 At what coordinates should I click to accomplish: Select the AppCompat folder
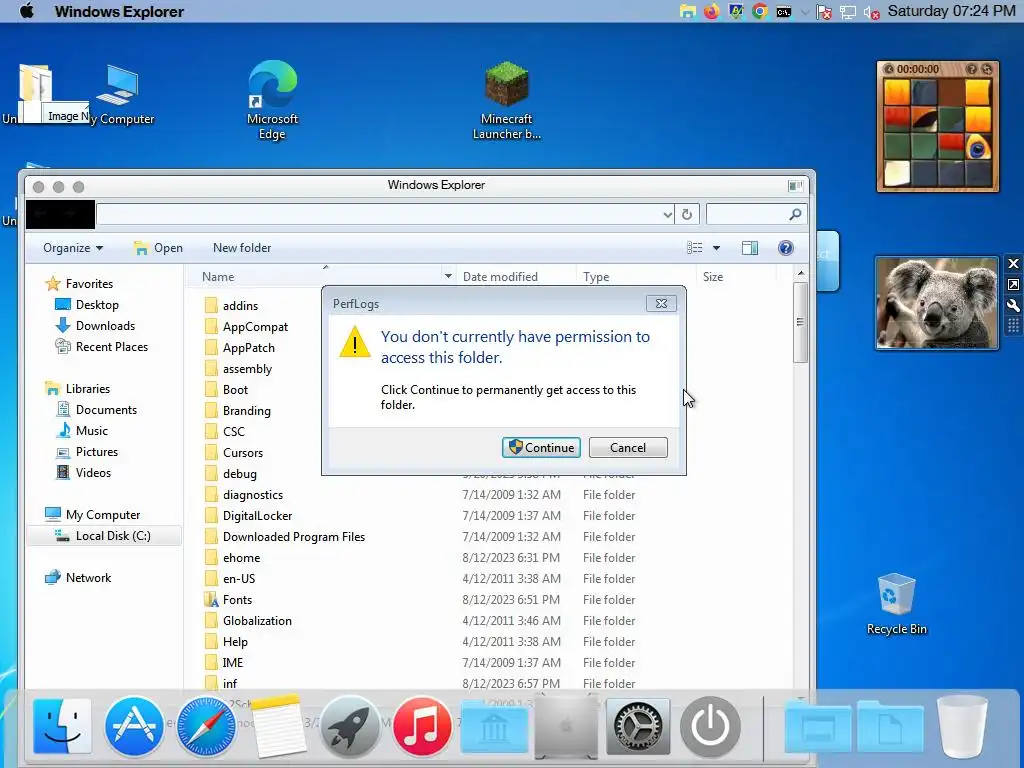click(x=247, y=327)
